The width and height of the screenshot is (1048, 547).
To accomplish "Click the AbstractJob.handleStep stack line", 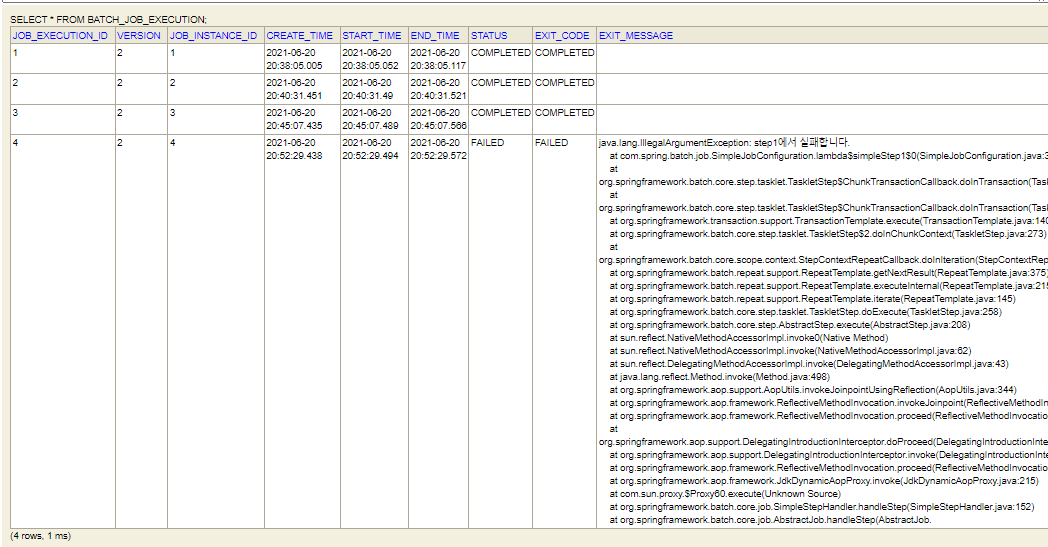I will (x=770, y=520).
